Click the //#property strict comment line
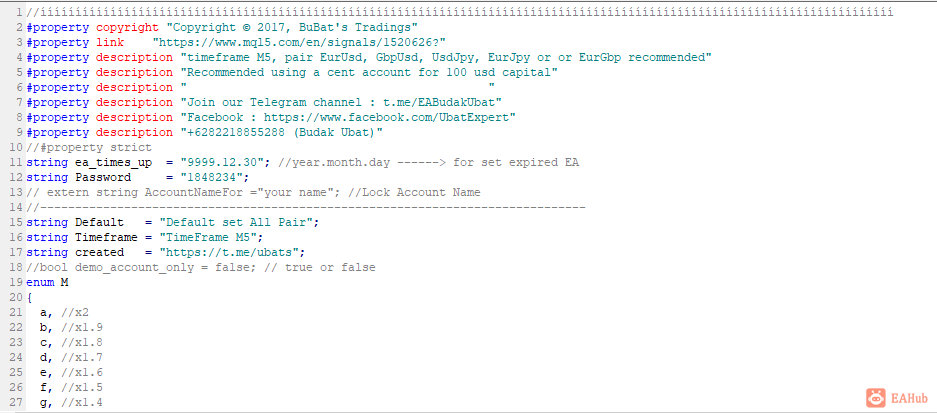Screen dimensions: 937x413 point(89,147)
